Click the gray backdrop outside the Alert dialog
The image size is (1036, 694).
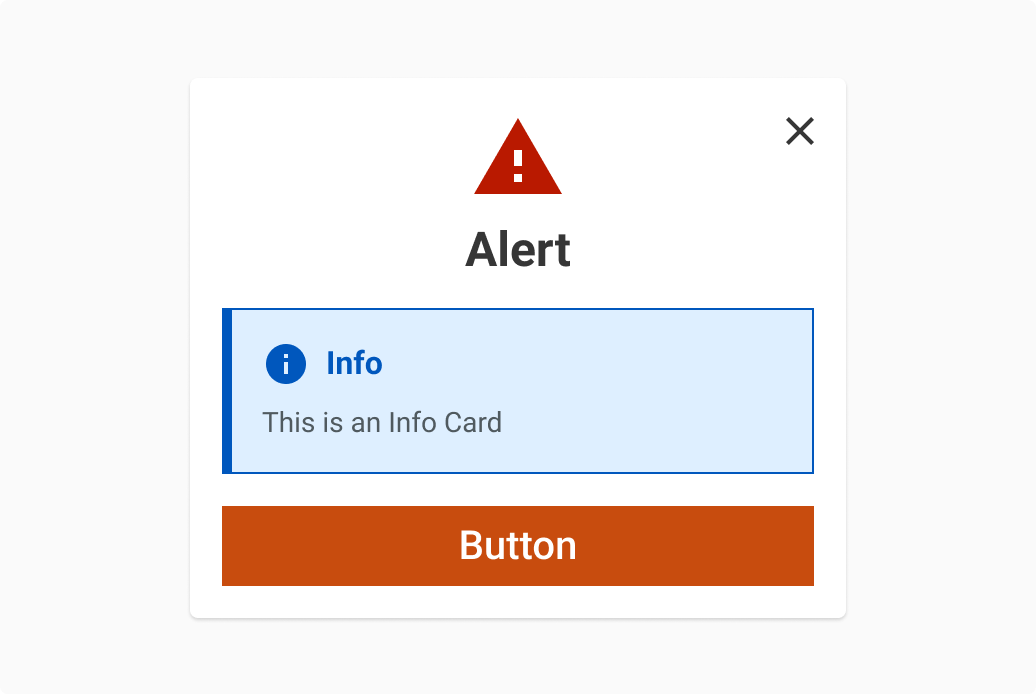coord(92,347)
